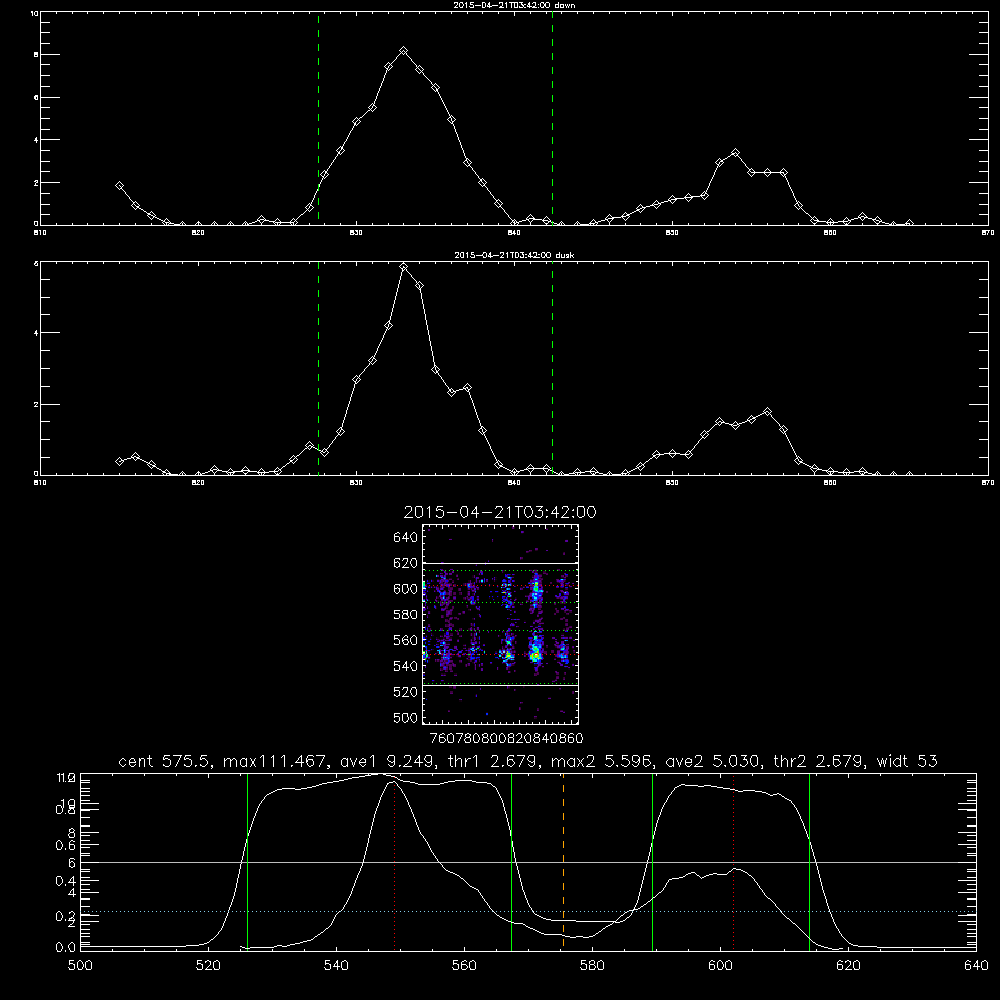Click the second-peak diamond near 854 in dawn plot
Screen dimensions: 1000x1000
(735, 153)
